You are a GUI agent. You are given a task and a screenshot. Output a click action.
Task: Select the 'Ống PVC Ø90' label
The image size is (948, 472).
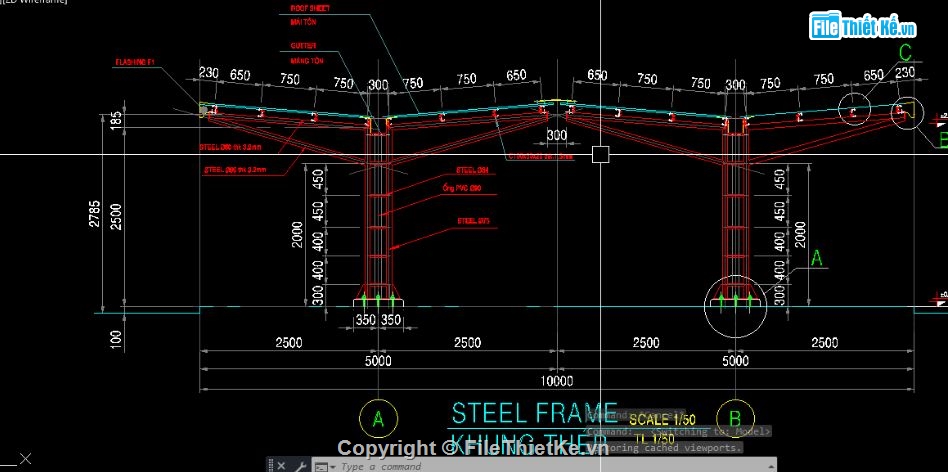click(461, 189)
